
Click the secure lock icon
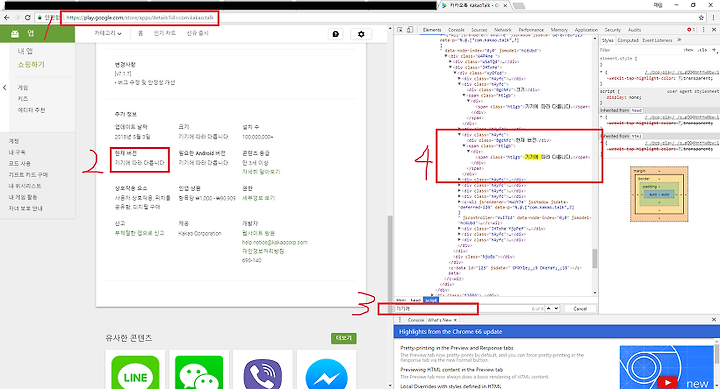coord(40,17)
